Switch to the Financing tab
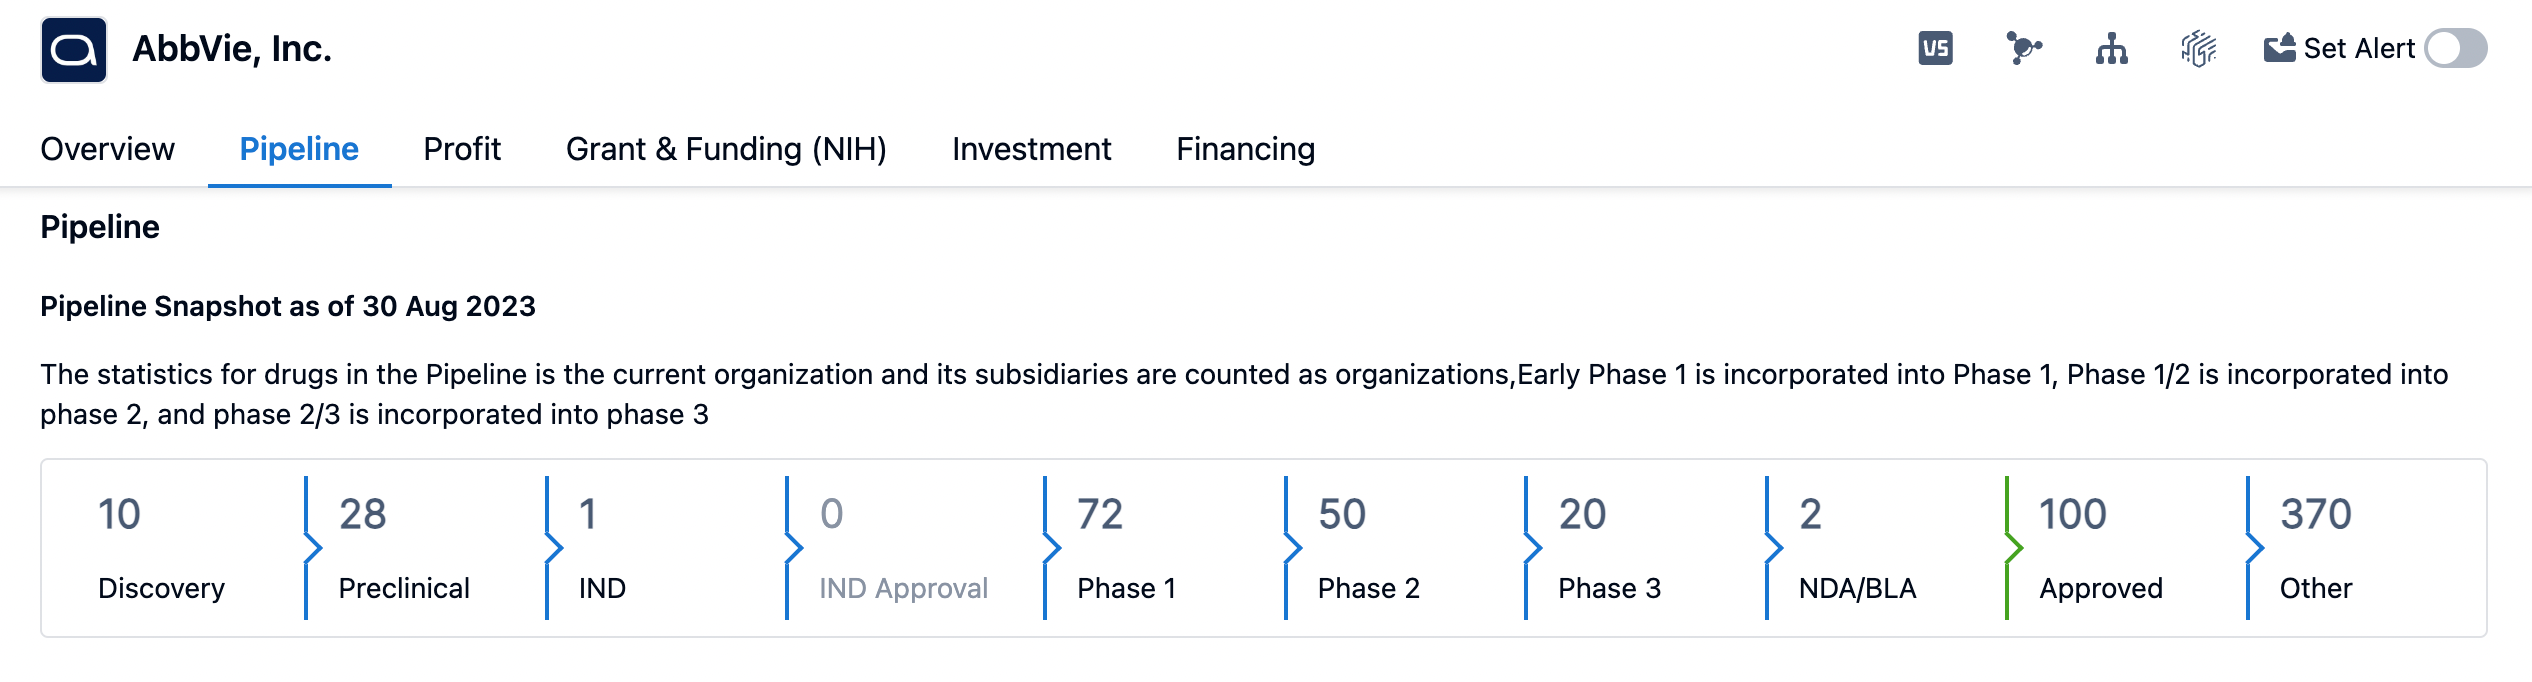Viewport: 2532px width, 682px height. point(1245,149)
